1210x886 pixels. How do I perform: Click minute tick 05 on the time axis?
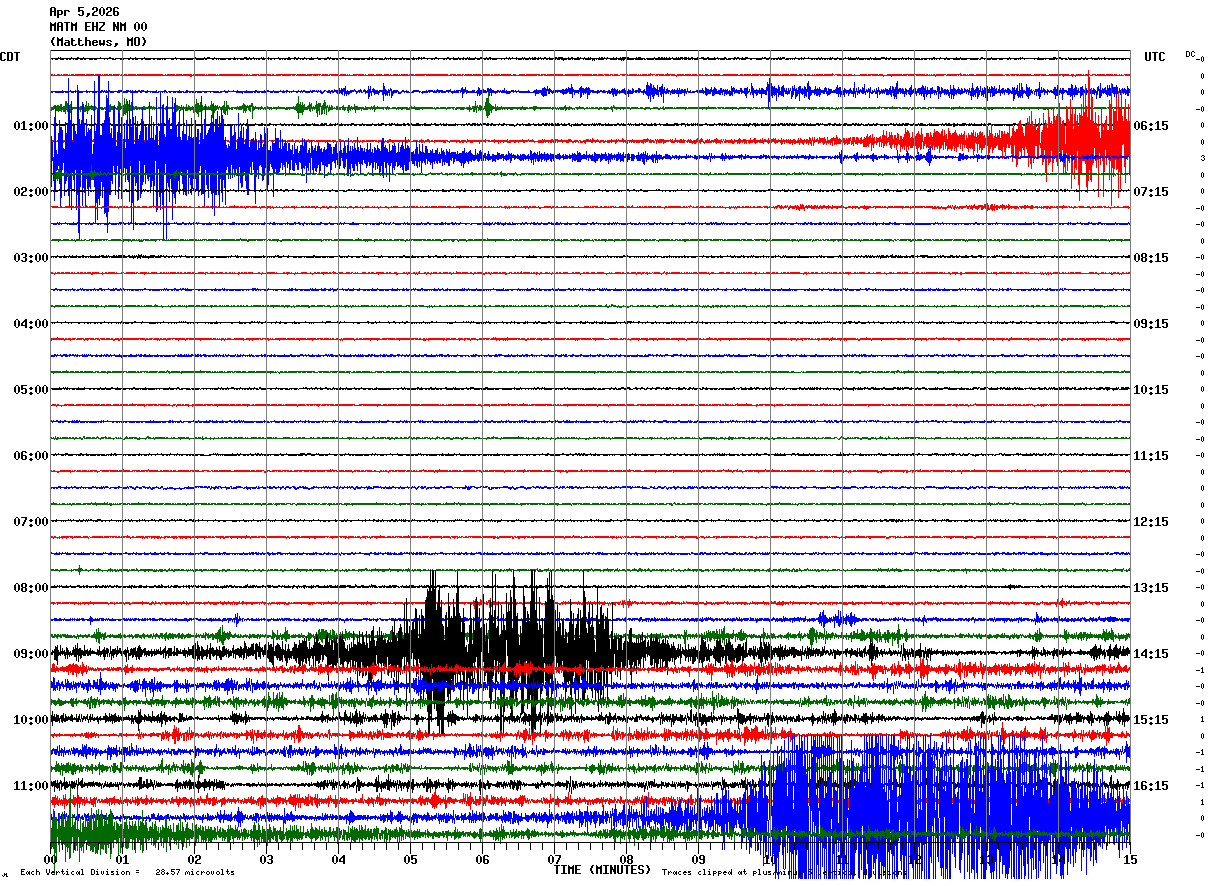[x=410, y=860]
